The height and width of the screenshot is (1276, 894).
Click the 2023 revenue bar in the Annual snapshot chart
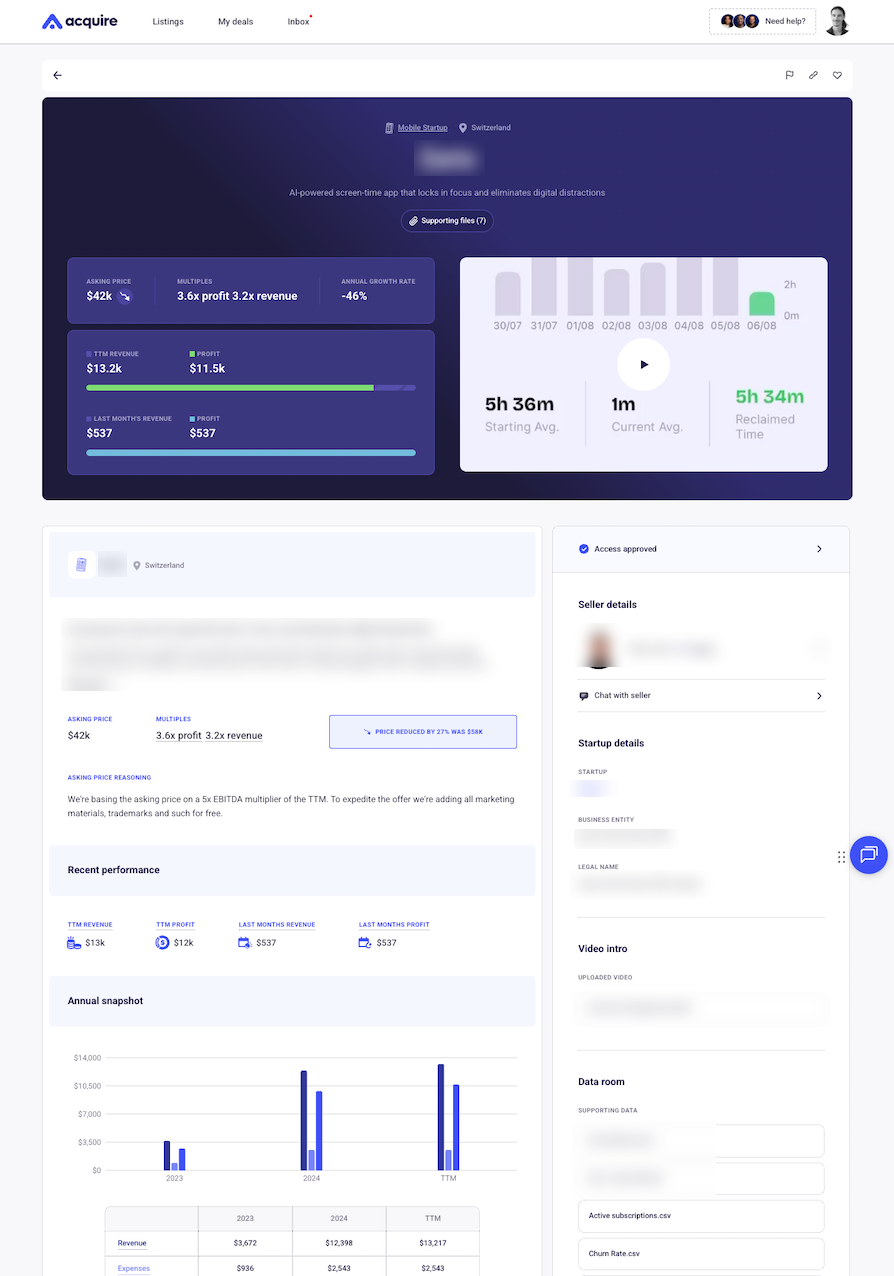167,1156
